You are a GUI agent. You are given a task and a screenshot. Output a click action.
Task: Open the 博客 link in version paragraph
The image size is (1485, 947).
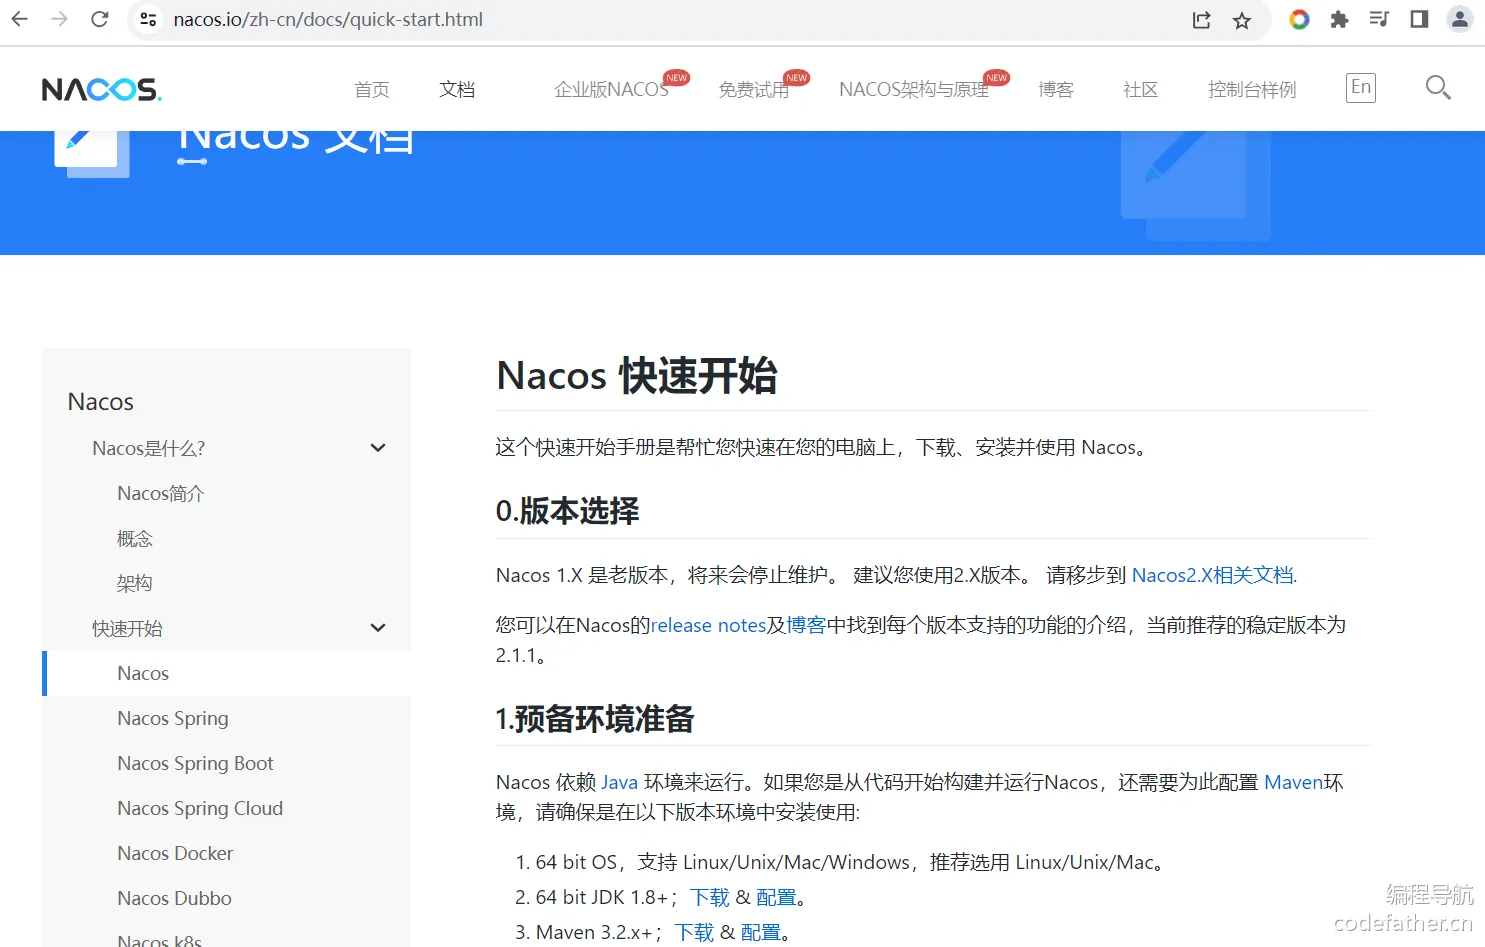(806, 625)
